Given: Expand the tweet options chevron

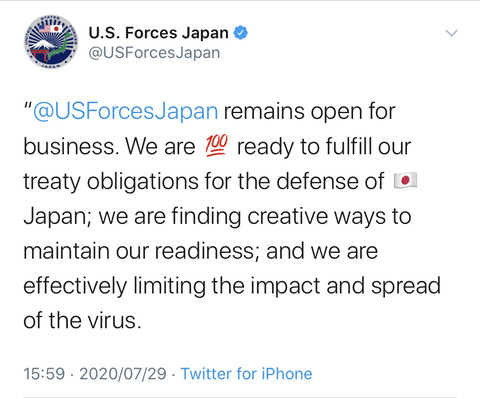Looking at the screenshot, I should [452, 33].
